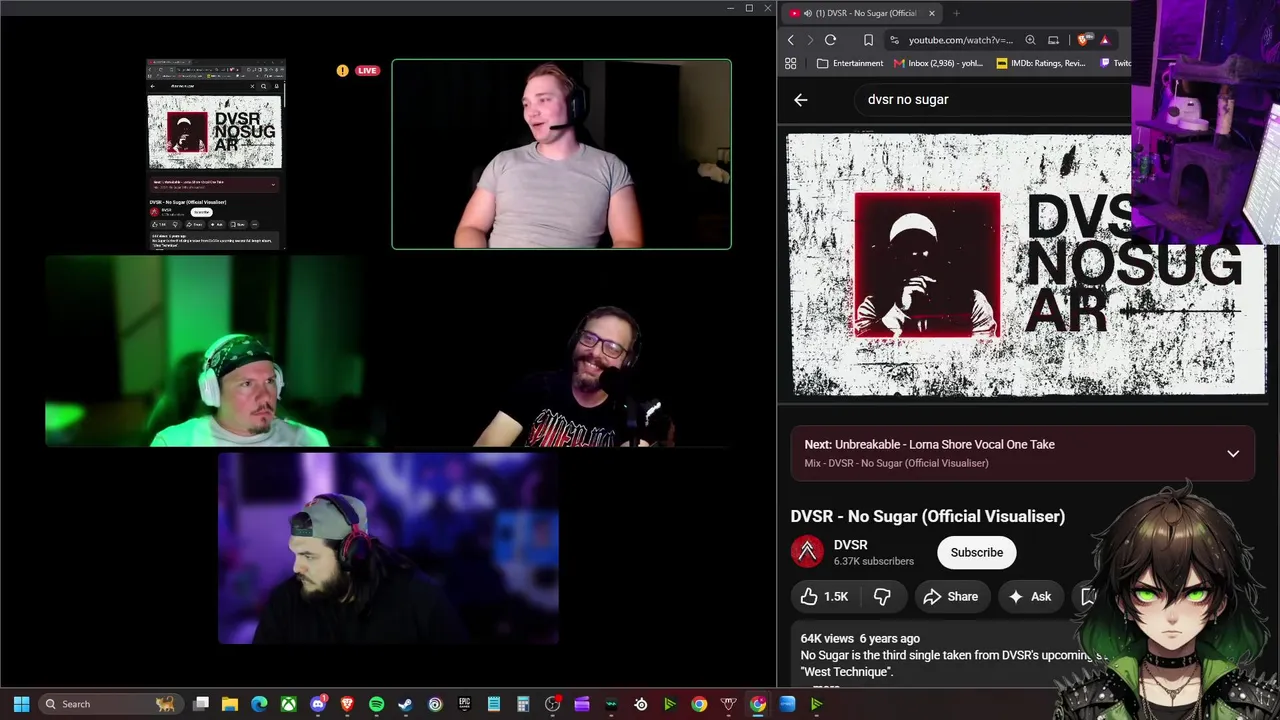Open the Gmail Inbox bookmark
The image size is (1280, 720).
(x=938, y=63)
